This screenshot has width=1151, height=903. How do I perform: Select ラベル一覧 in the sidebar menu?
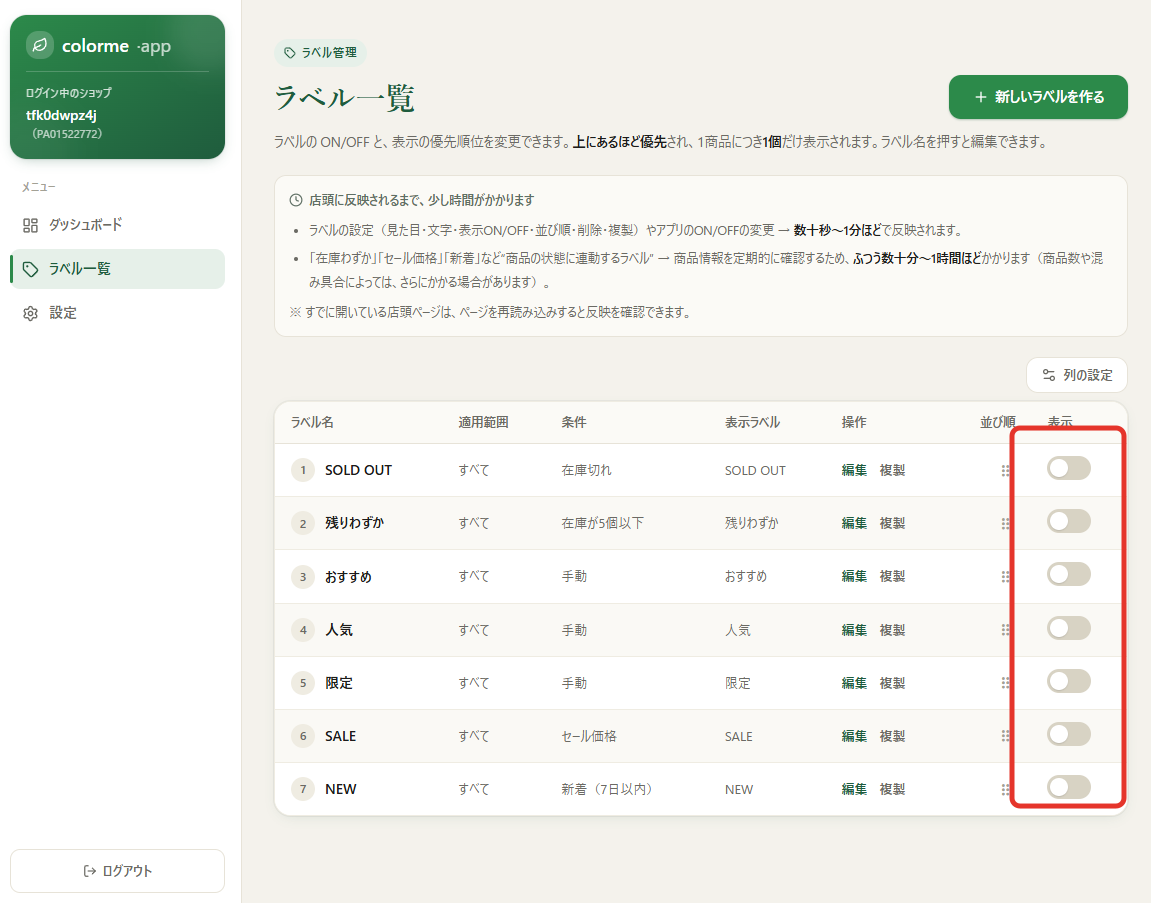(x=117, y=269)
